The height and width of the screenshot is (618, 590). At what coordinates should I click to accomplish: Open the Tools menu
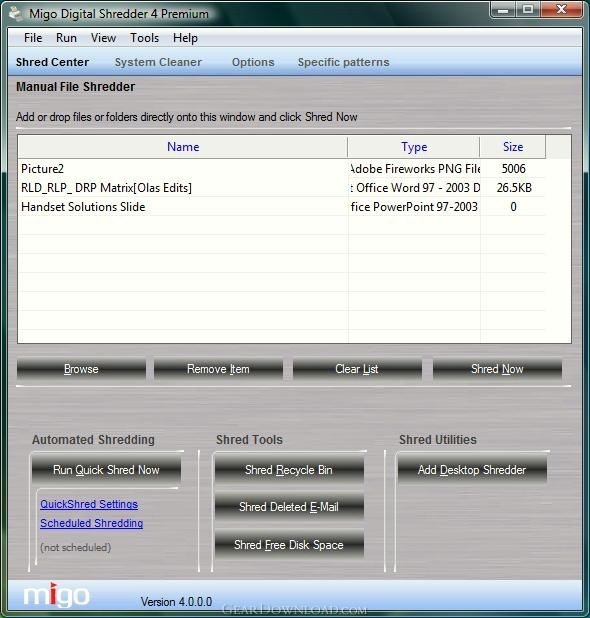point(145,38)
